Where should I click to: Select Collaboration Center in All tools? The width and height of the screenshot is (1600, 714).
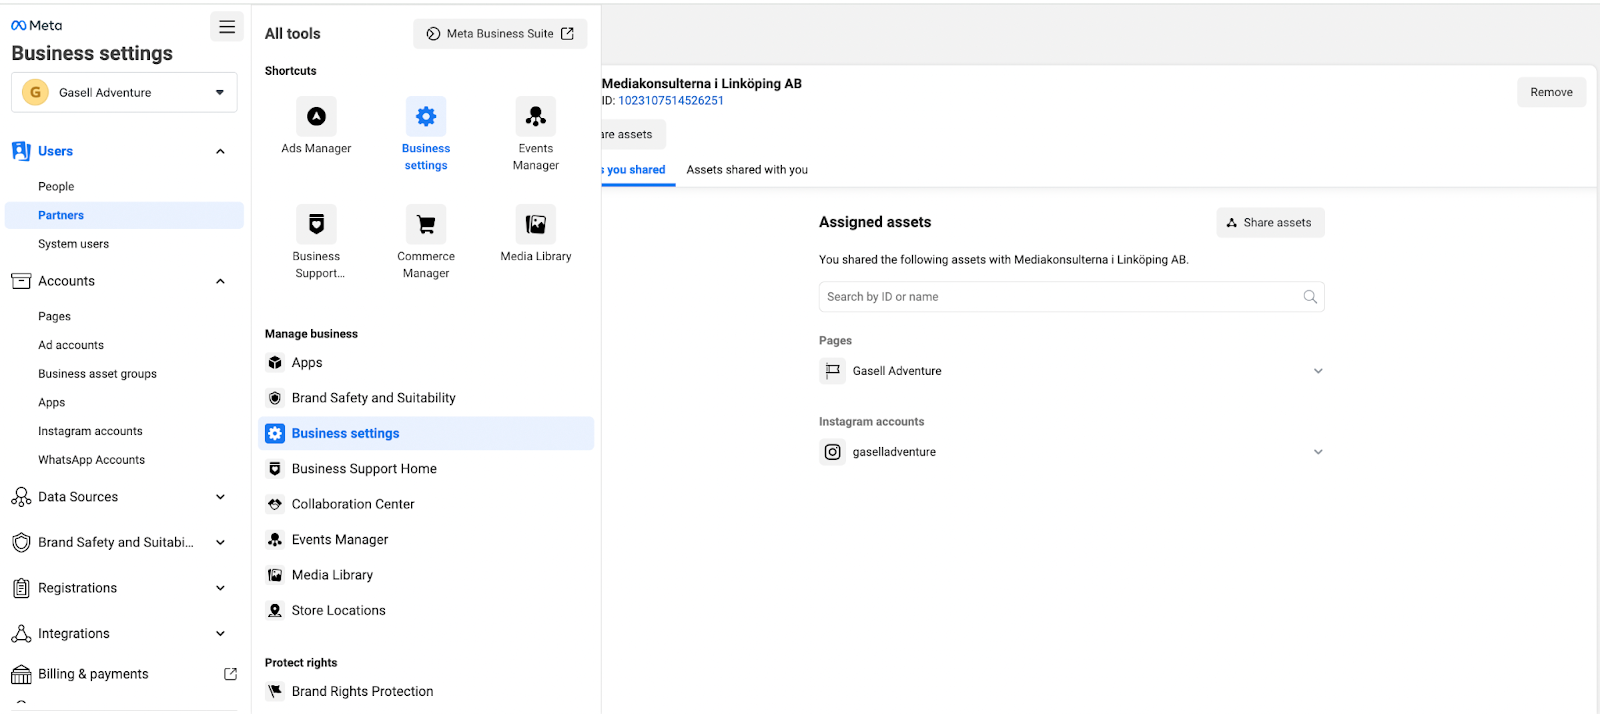pos(426,504)
